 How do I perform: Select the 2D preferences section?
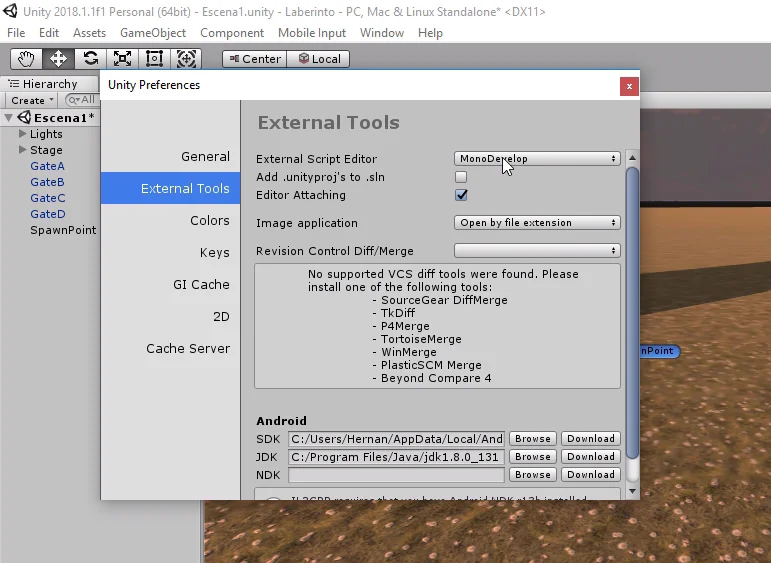[x=170, y=316]
